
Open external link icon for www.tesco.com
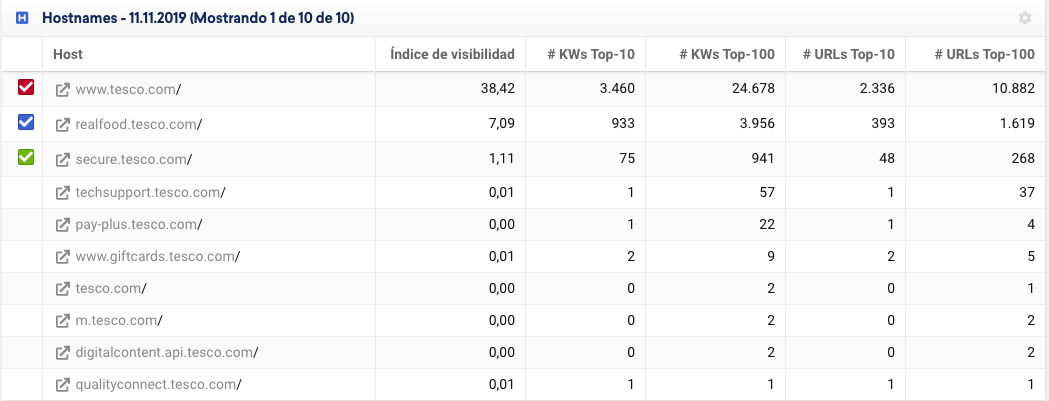pyautogui.click(x=62, y=90)
